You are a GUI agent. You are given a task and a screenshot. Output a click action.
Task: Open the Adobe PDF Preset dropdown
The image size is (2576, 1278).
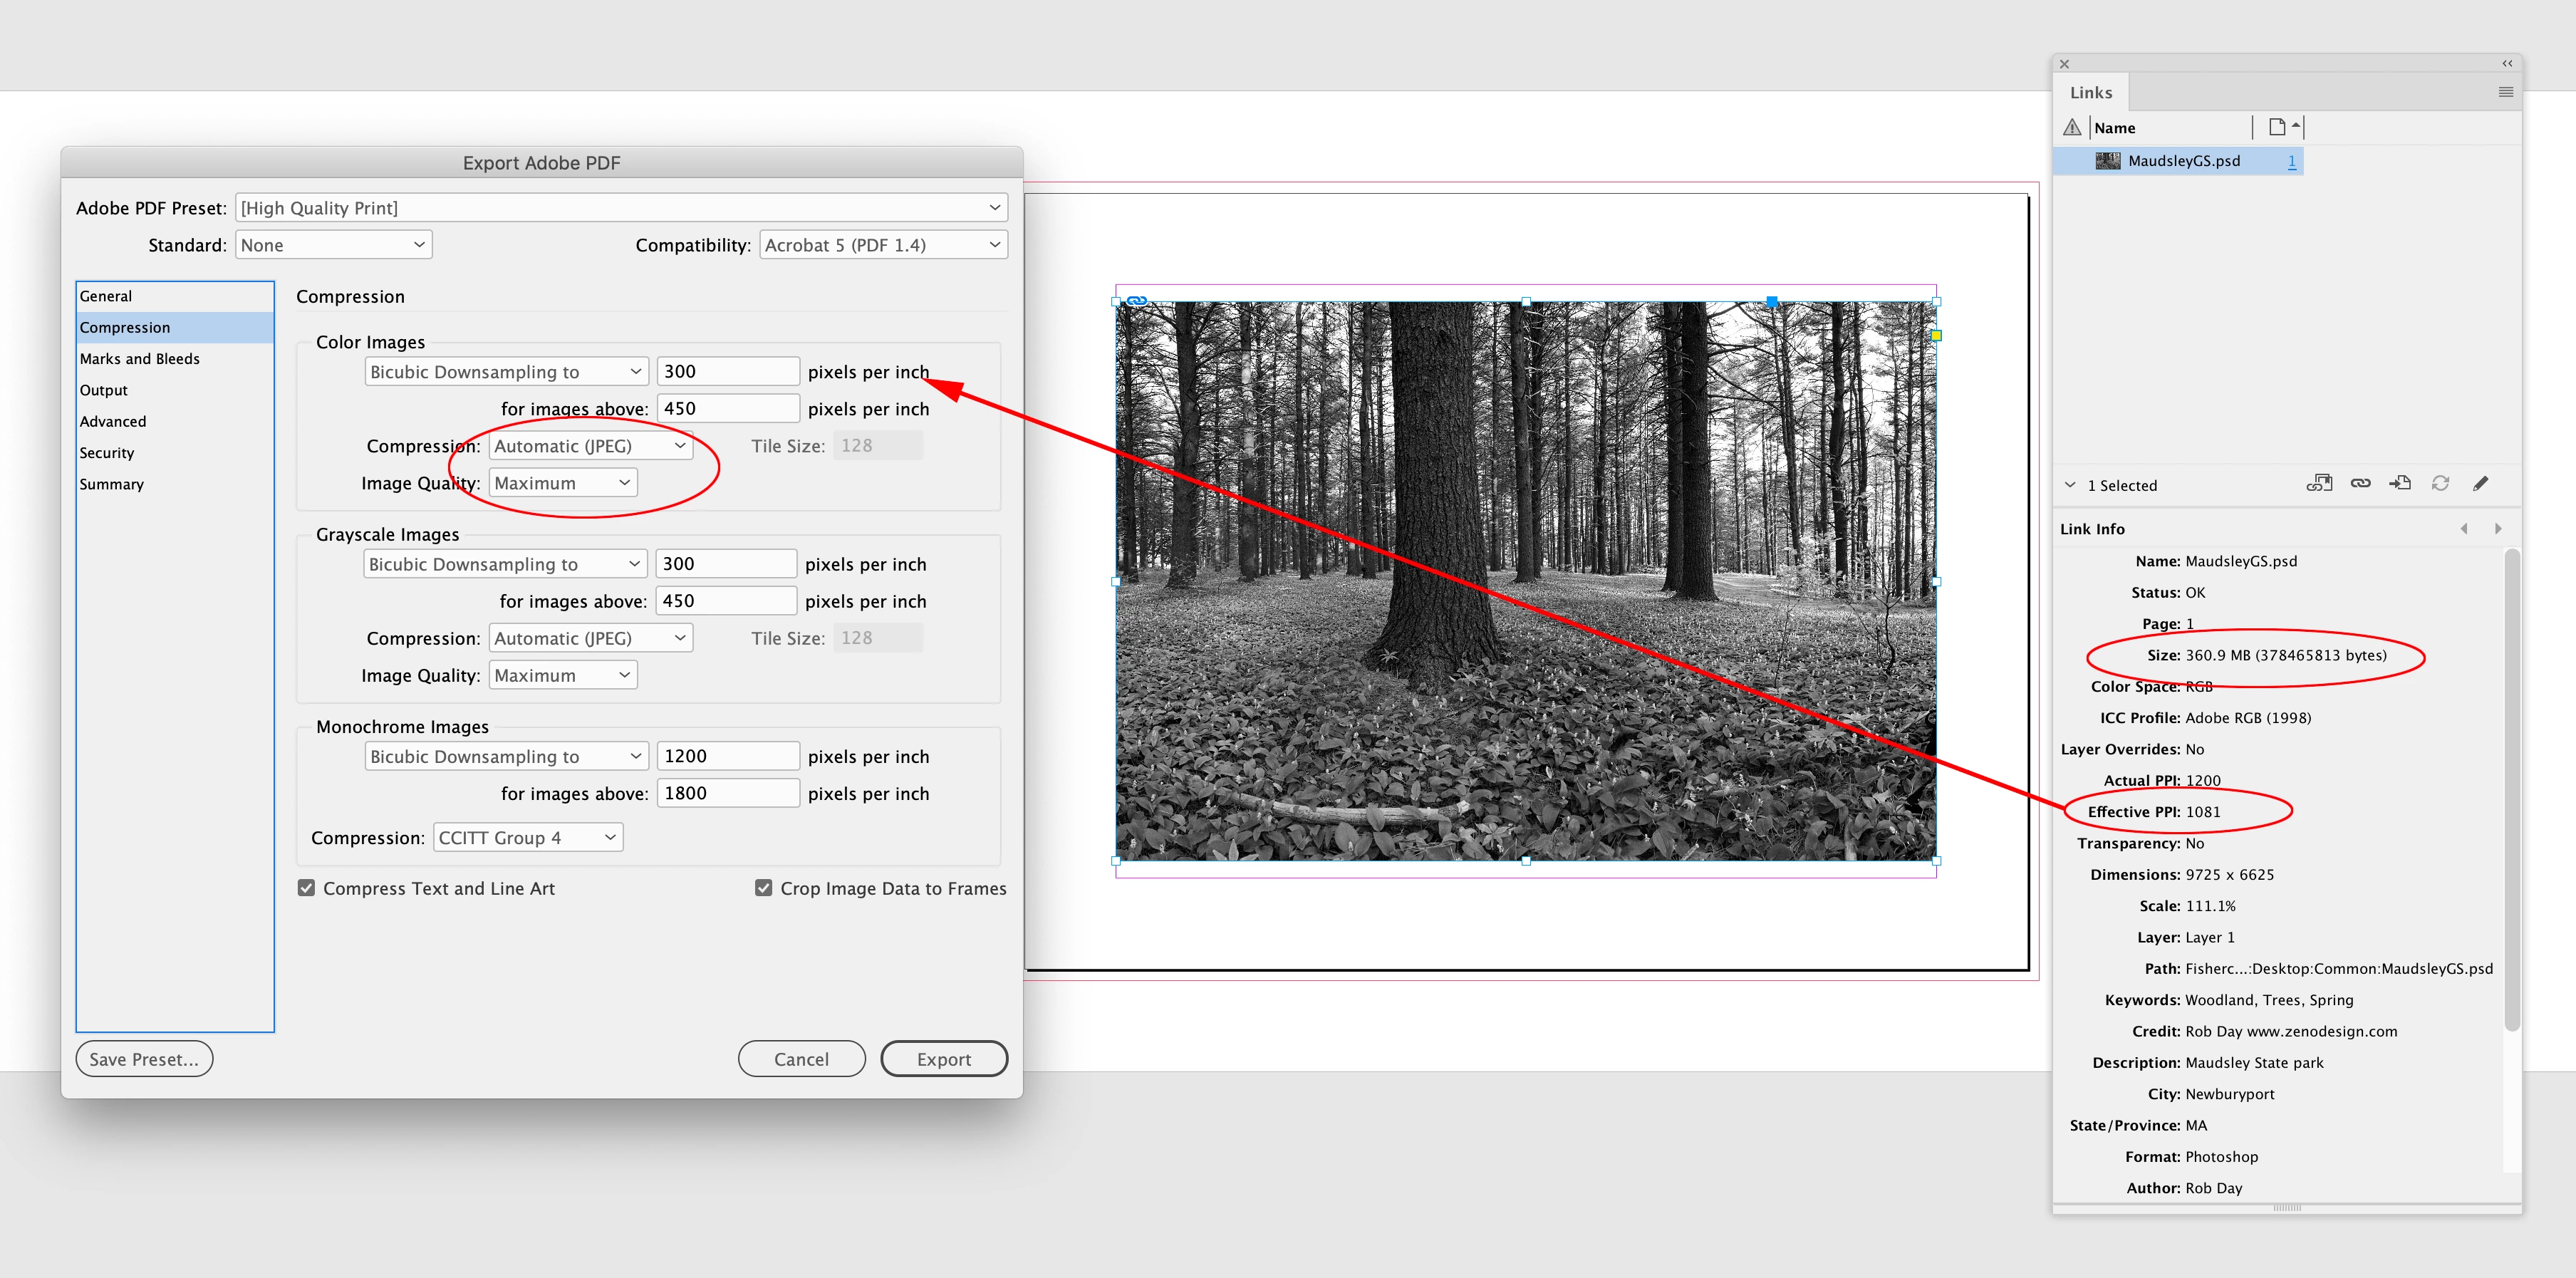tap(621, 208)
